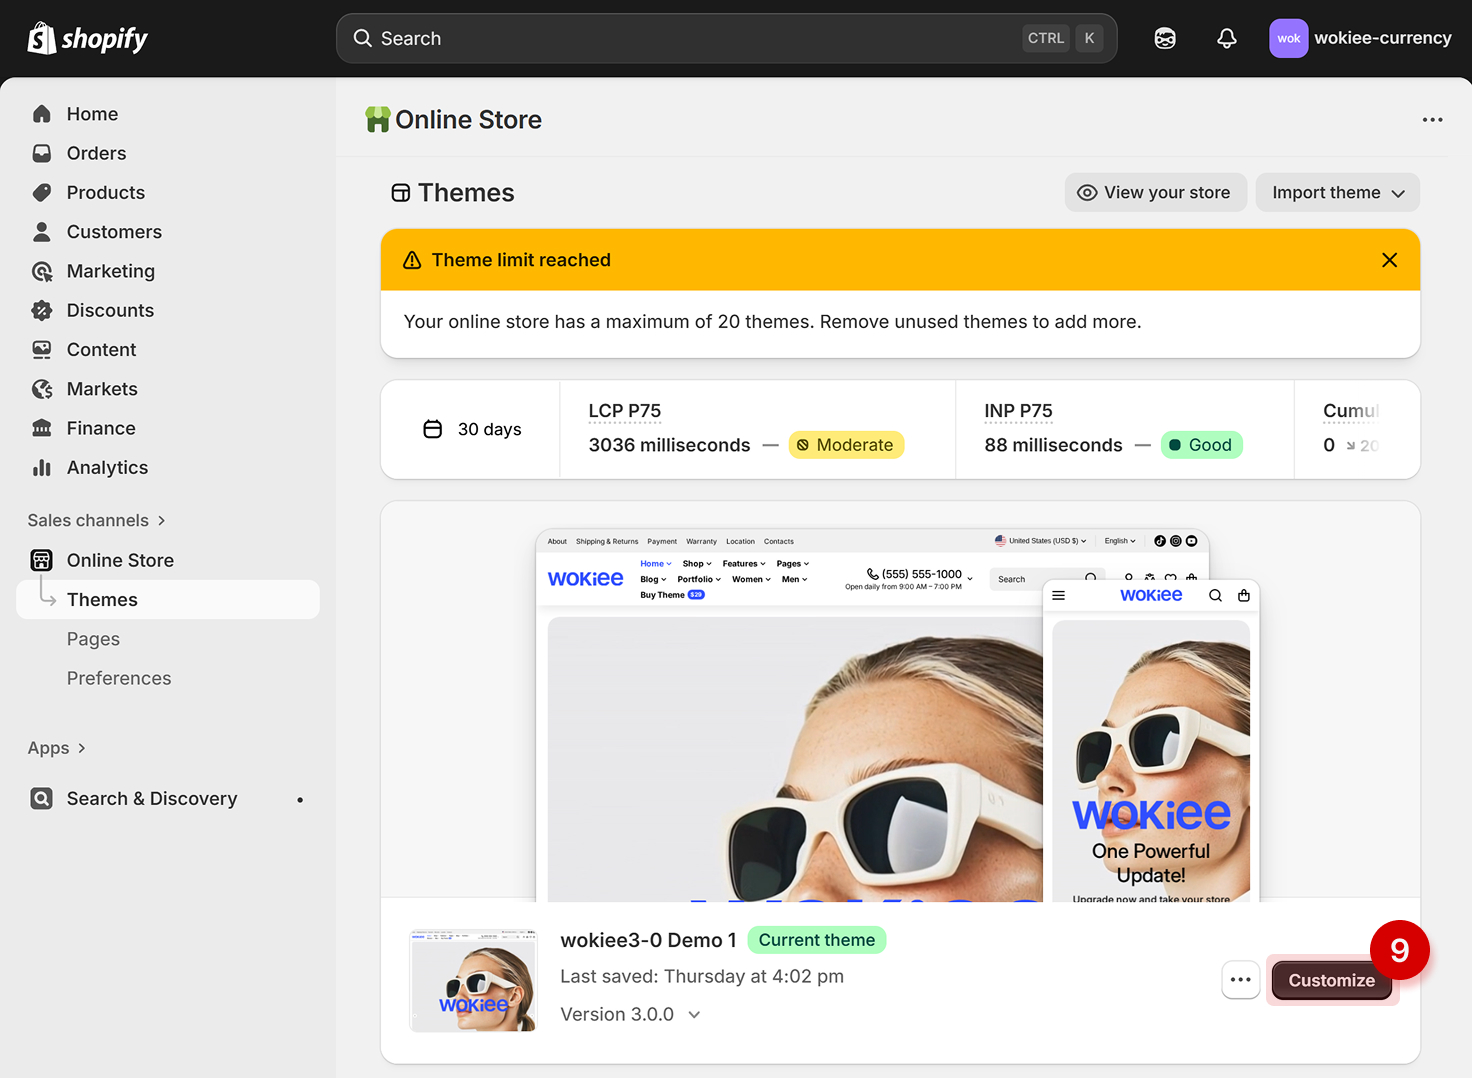Screen dimensions: 1472x1078
Task: Click the Shopify logo in header
Action: (x=87, y=38)
